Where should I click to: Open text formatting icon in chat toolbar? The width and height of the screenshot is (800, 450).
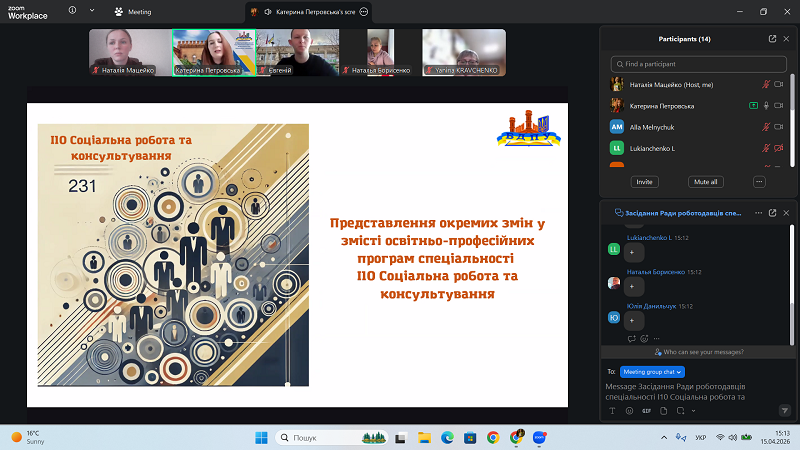611,411
